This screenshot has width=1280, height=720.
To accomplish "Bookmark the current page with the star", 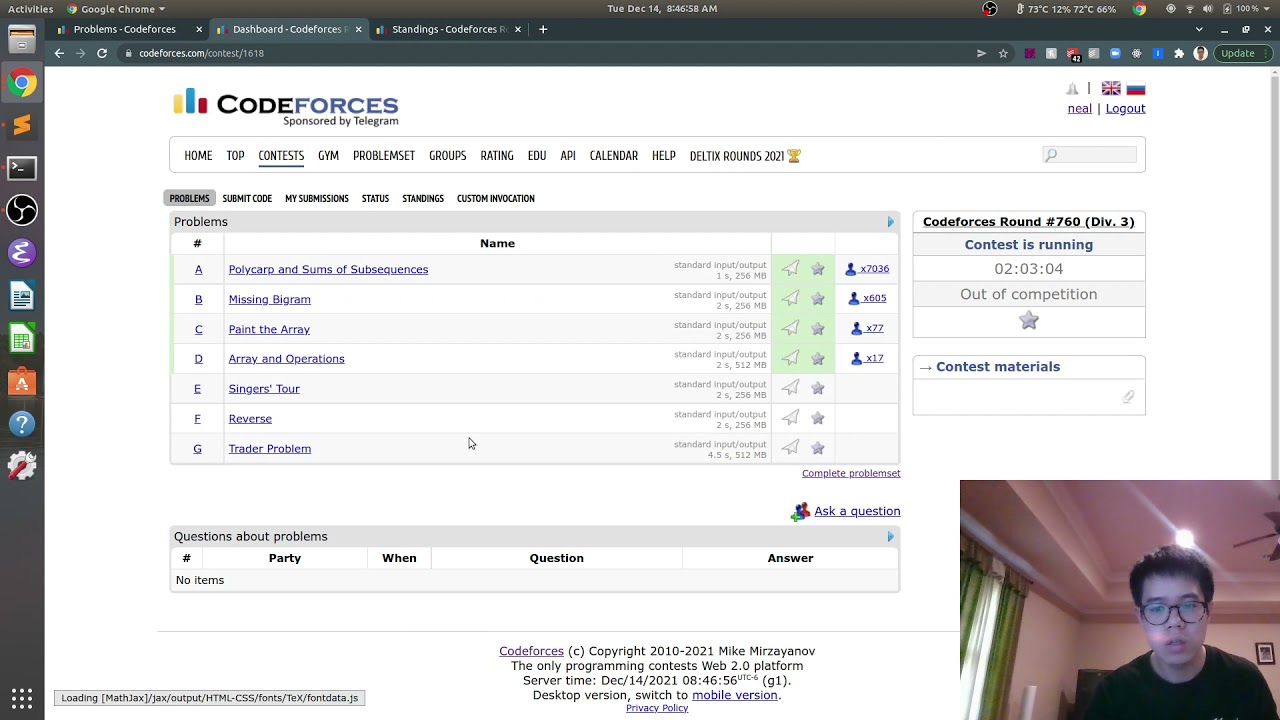I will (x=1003, y=53).
